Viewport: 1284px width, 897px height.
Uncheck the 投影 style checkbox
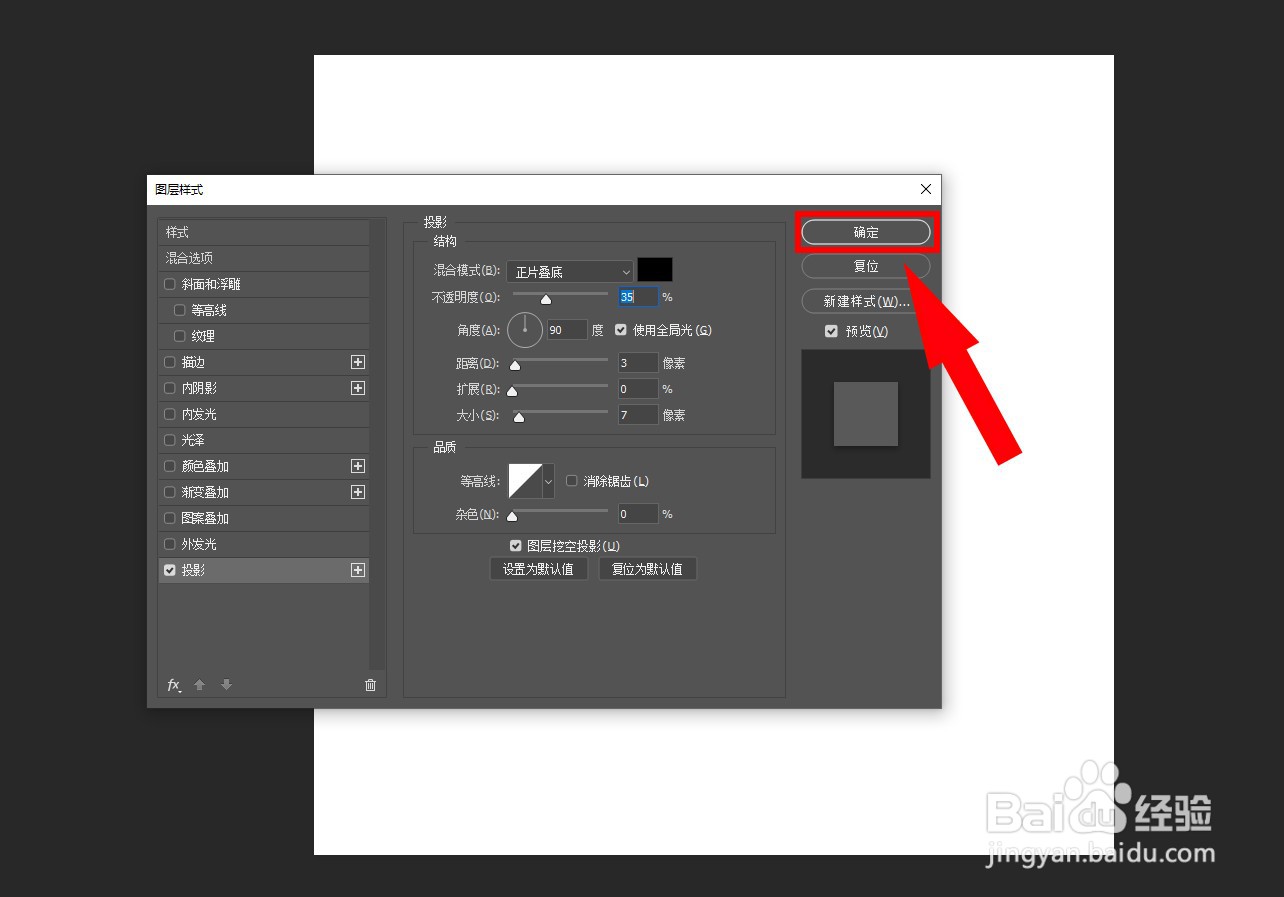(x=170, y=570)
